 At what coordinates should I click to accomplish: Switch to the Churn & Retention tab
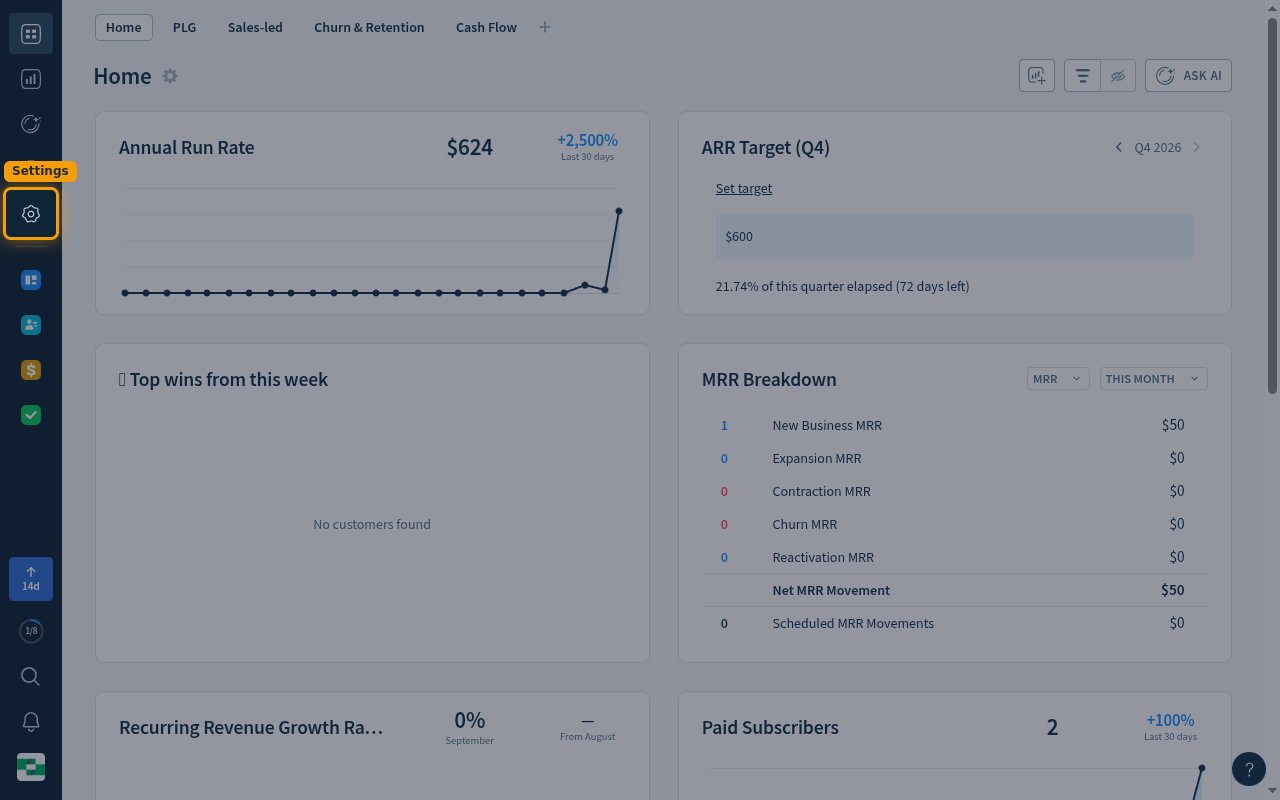369,27
